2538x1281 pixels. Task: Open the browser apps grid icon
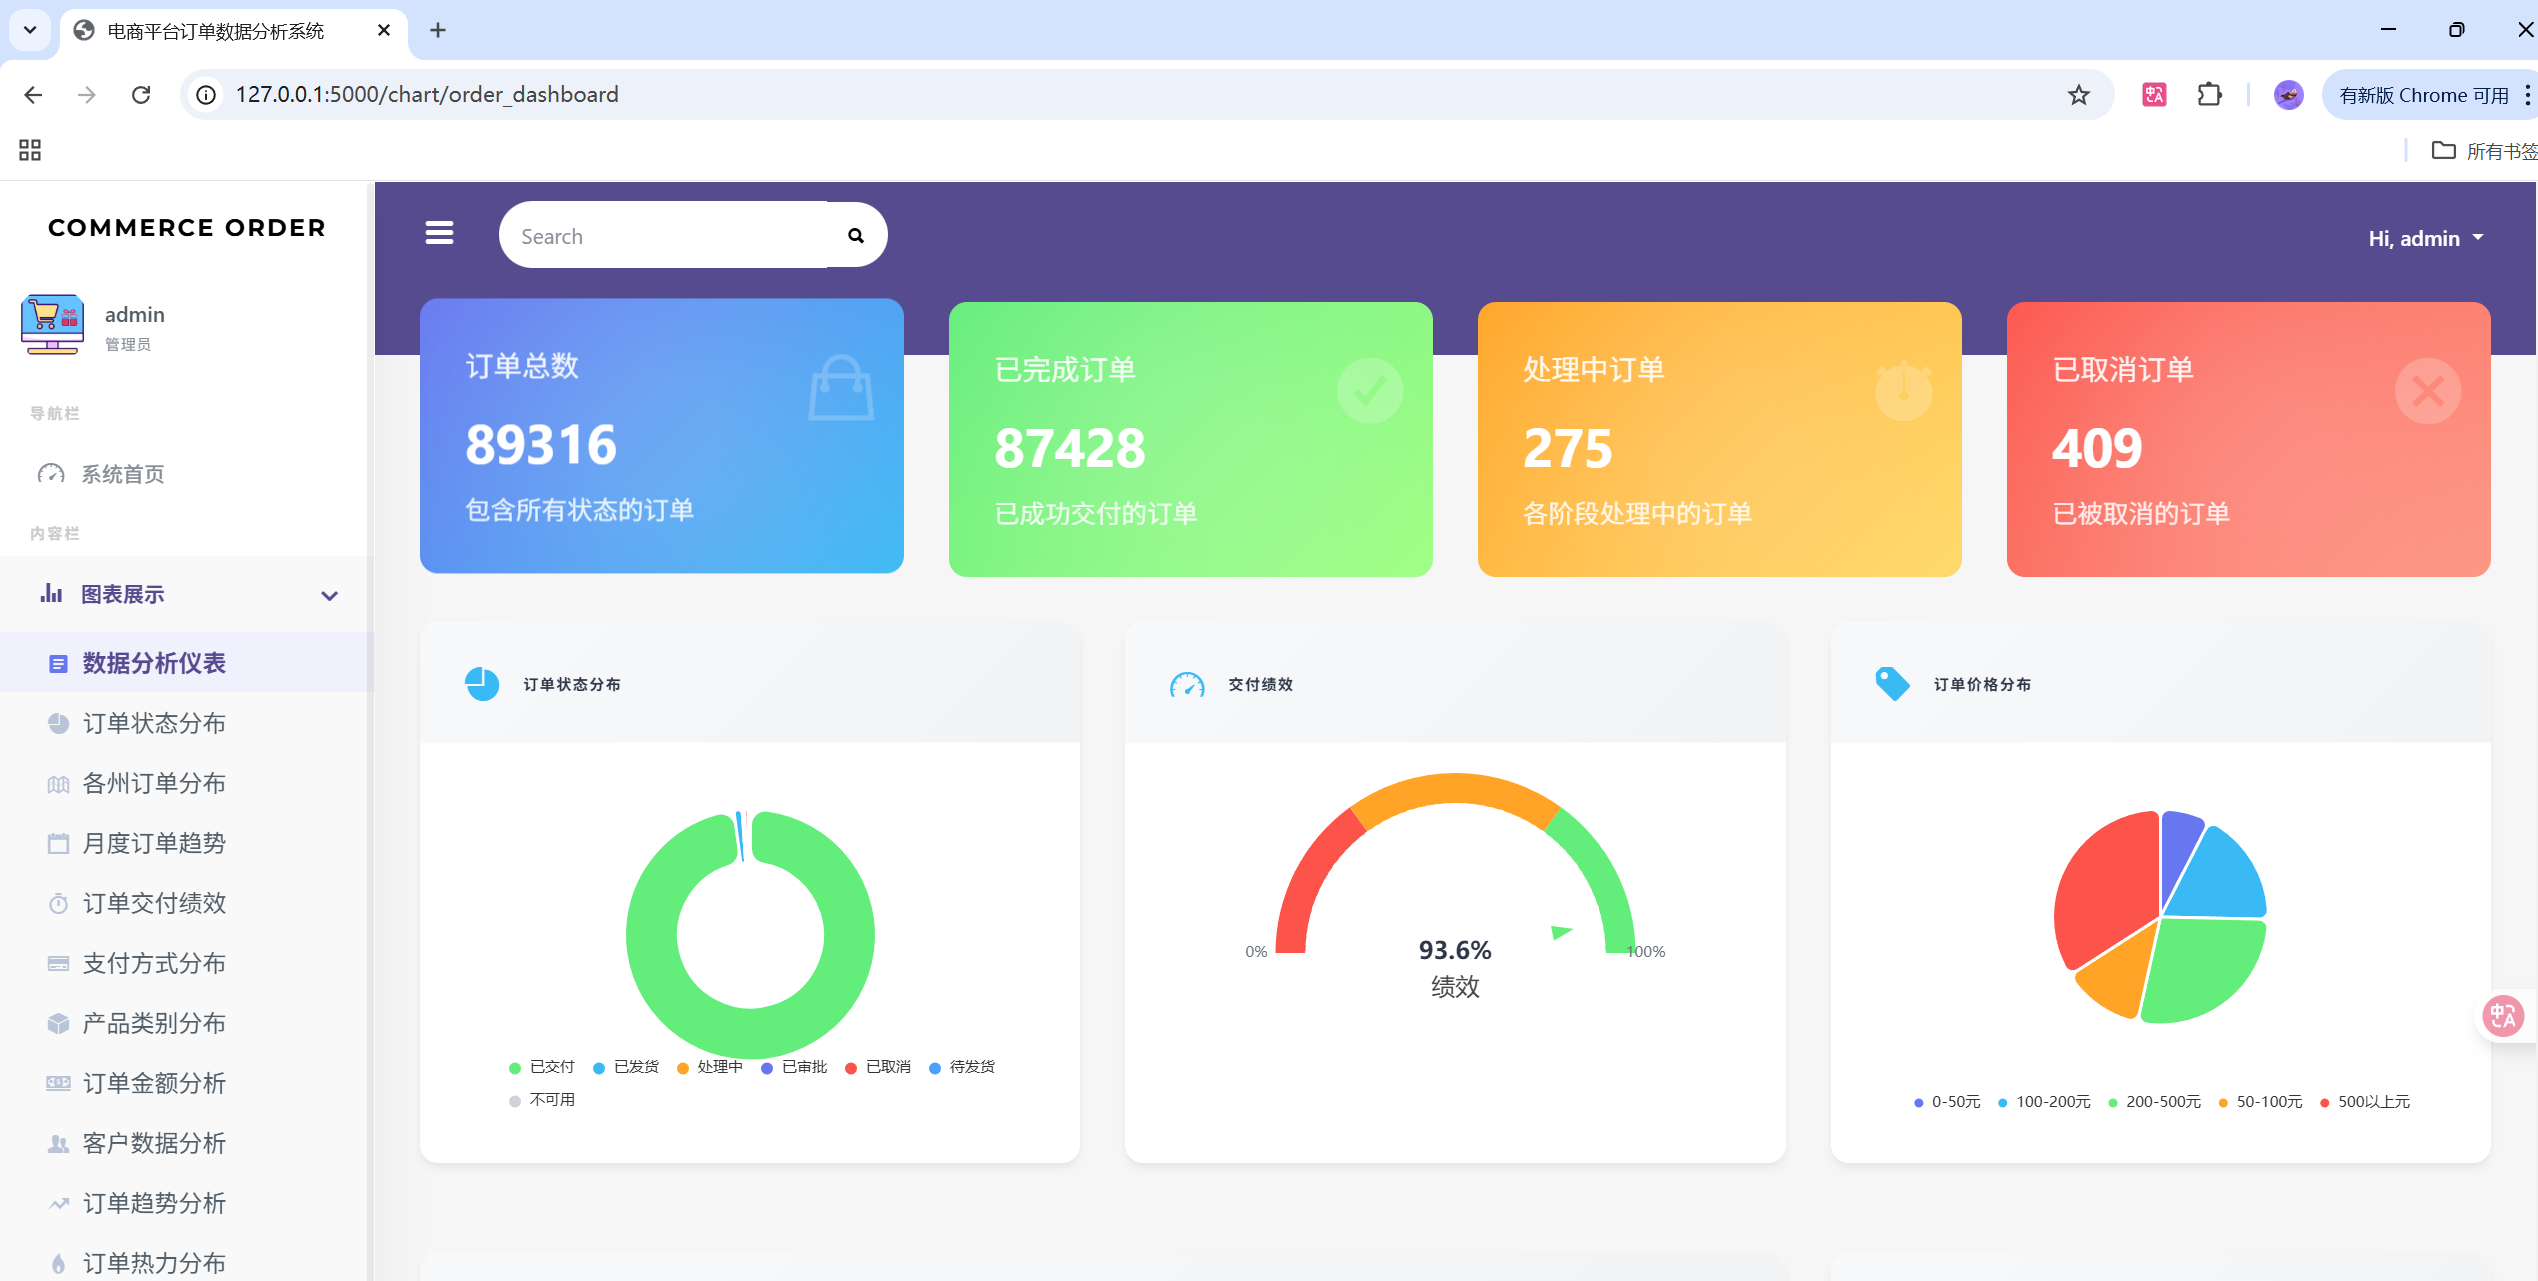30,150
